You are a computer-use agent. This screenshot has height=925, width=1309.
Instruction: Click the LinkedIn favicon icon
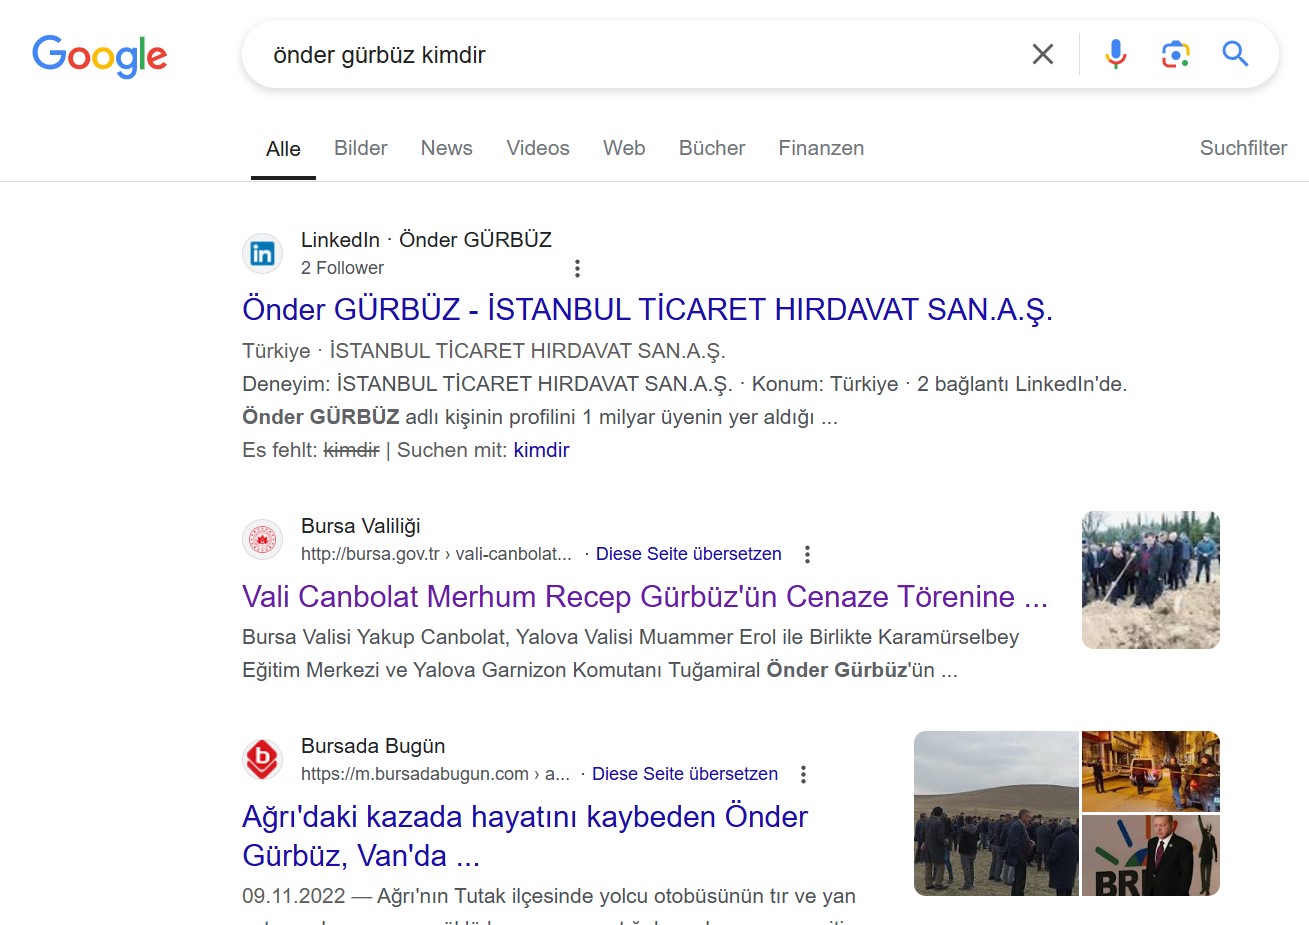click(x=262, y=254)
